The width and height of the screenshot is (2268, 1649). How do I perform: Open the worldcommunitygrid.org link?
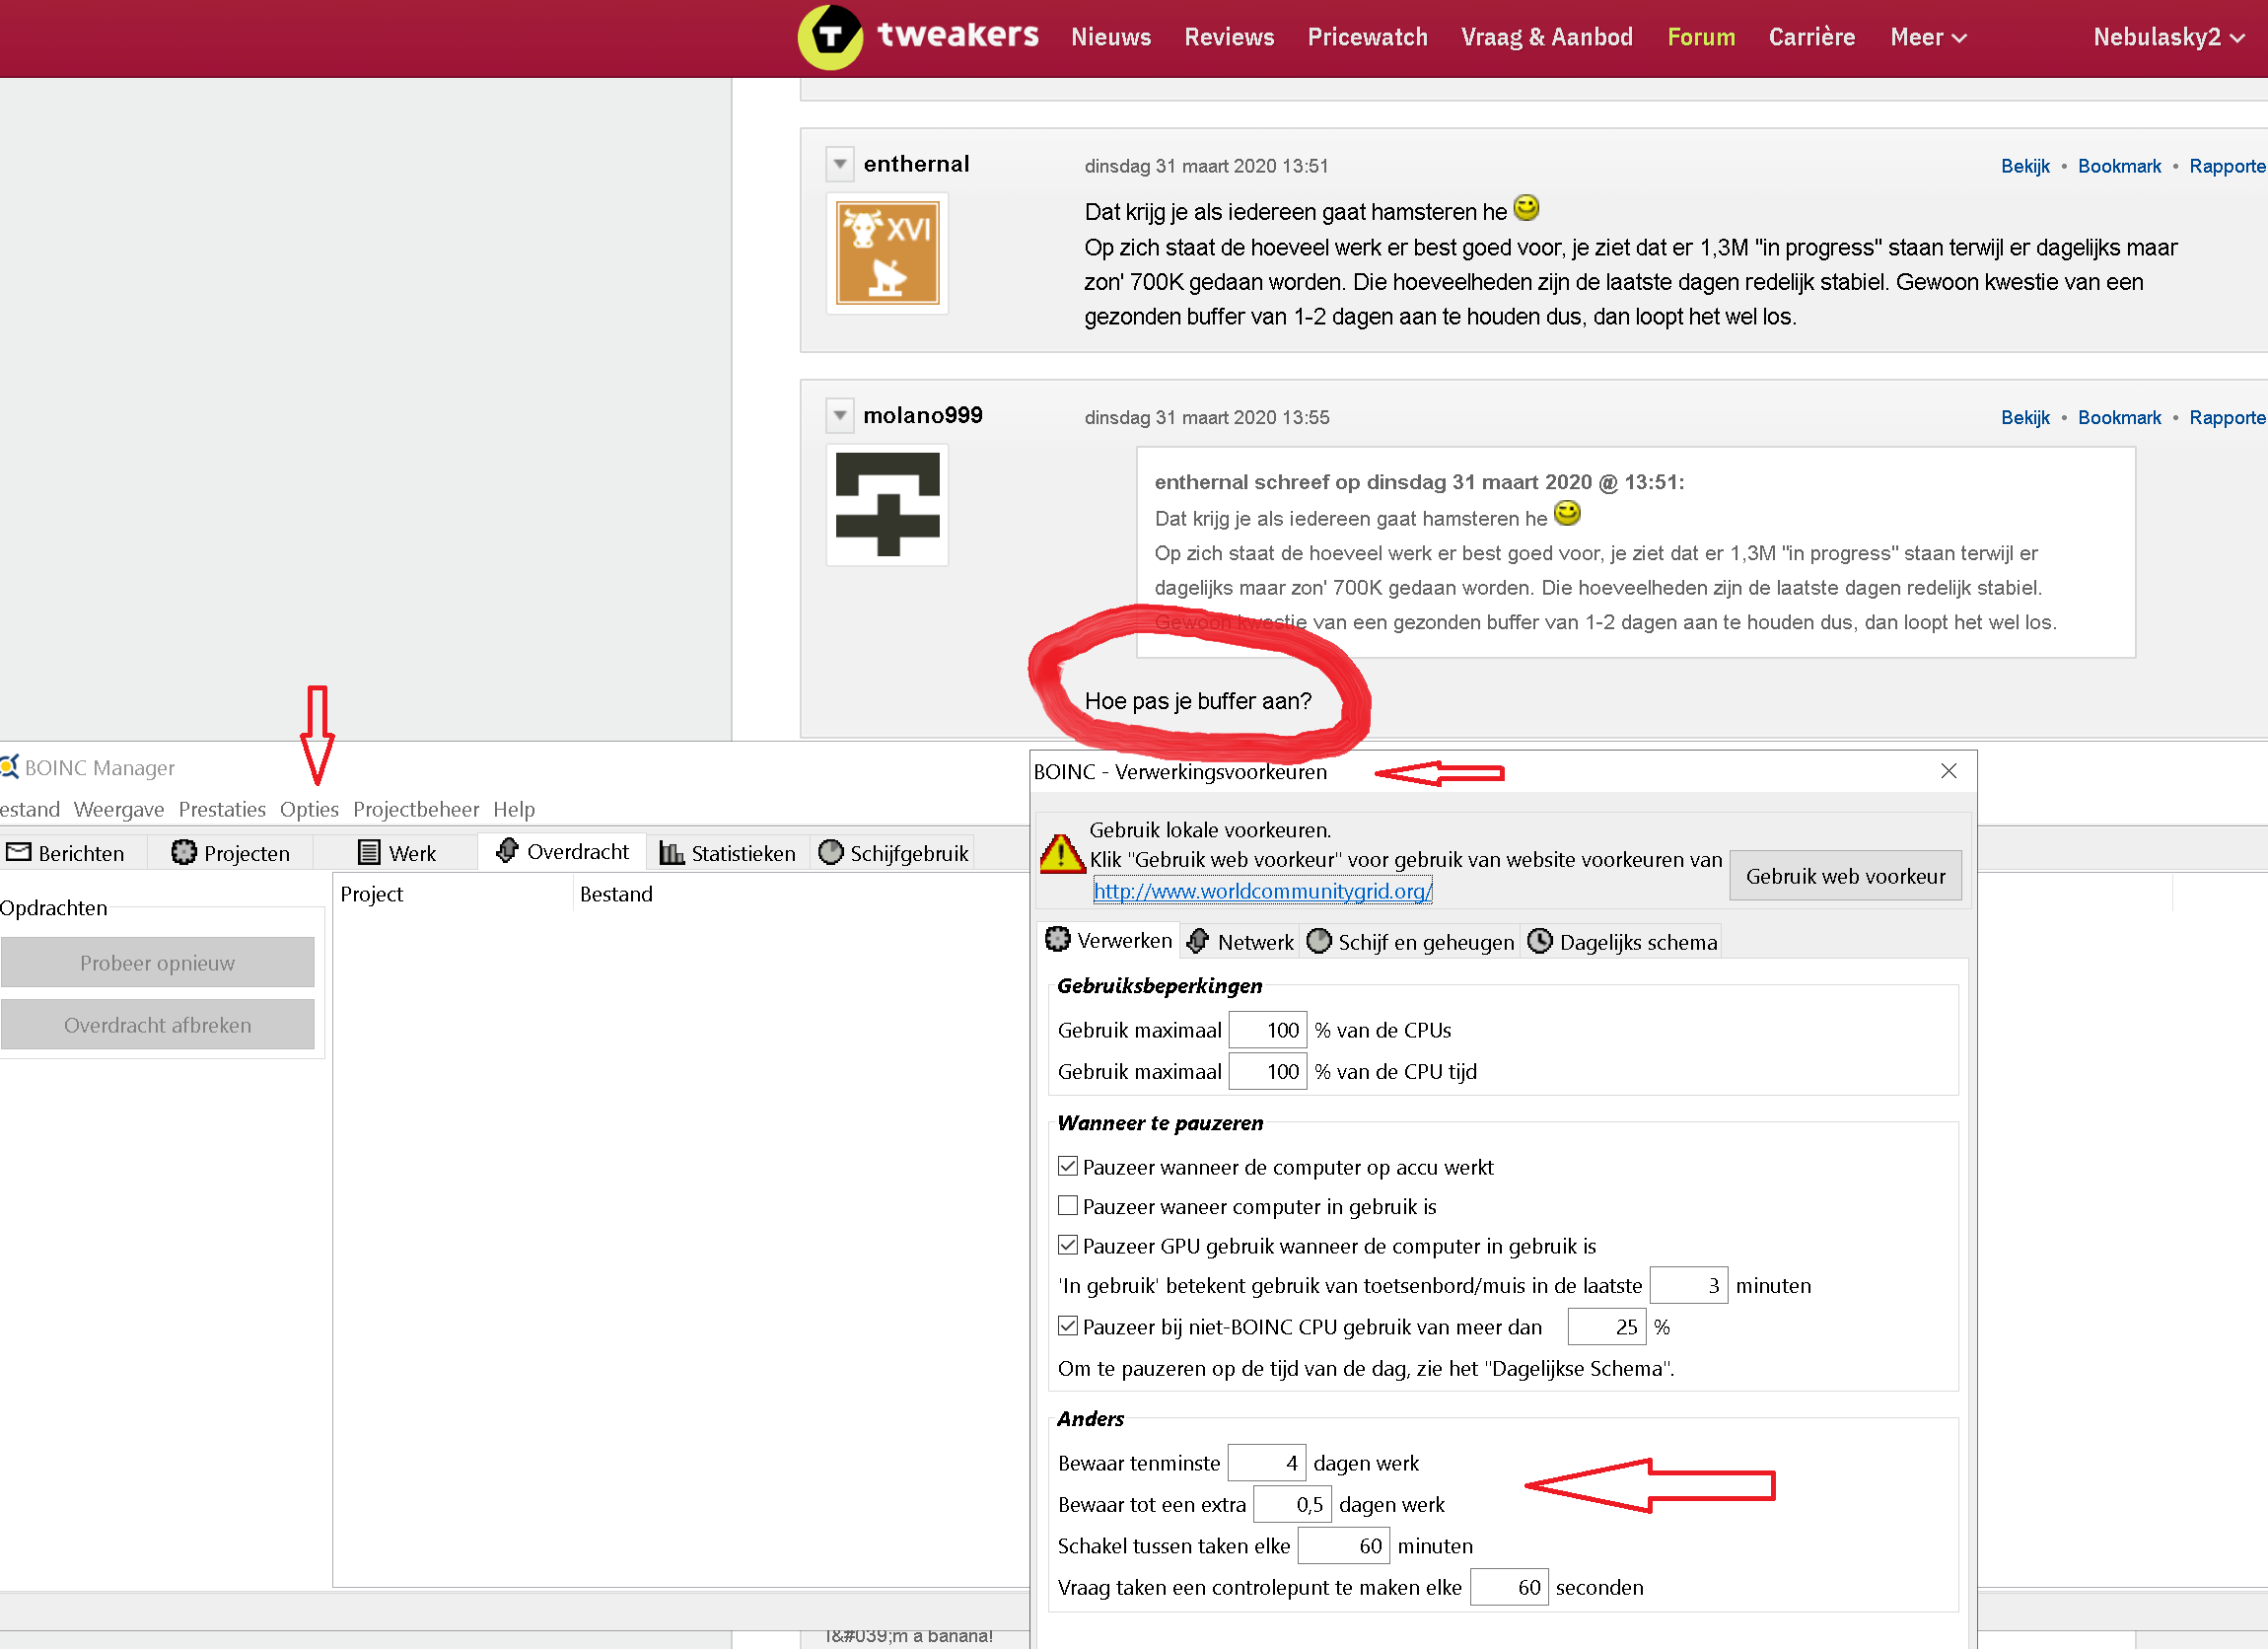pos(1262,890)
